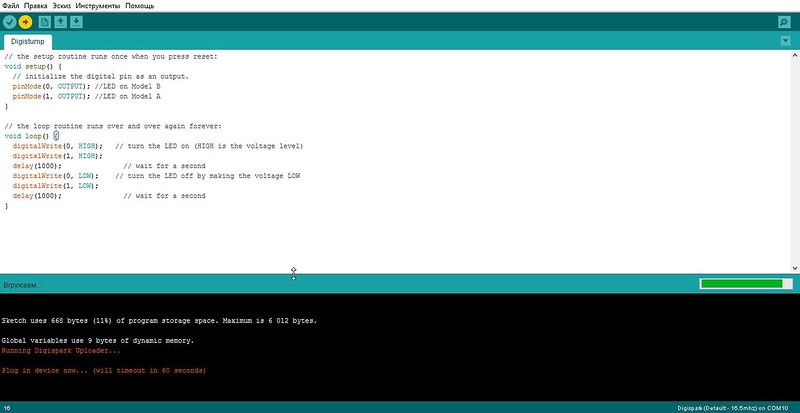Click the Verify sketch checkmark icon
The height and width of the screenshot is (413, 800).
click(x=10, y=22)
